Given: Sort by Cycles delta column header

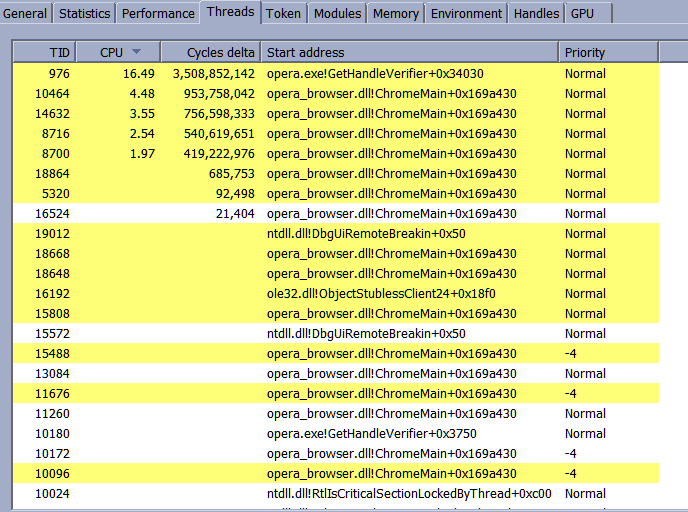Looking at the screenshot, I should pos(211,52).
